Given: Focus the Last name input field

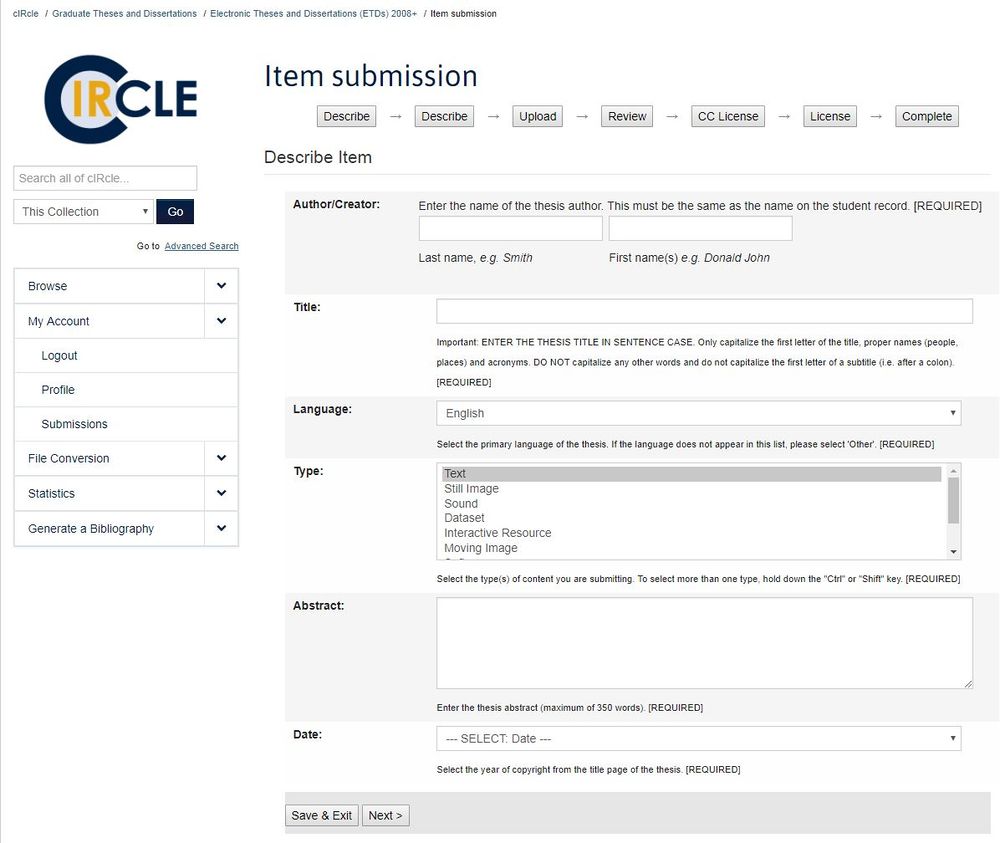Looking at the screenshot, I should click(x=510, y=229).
